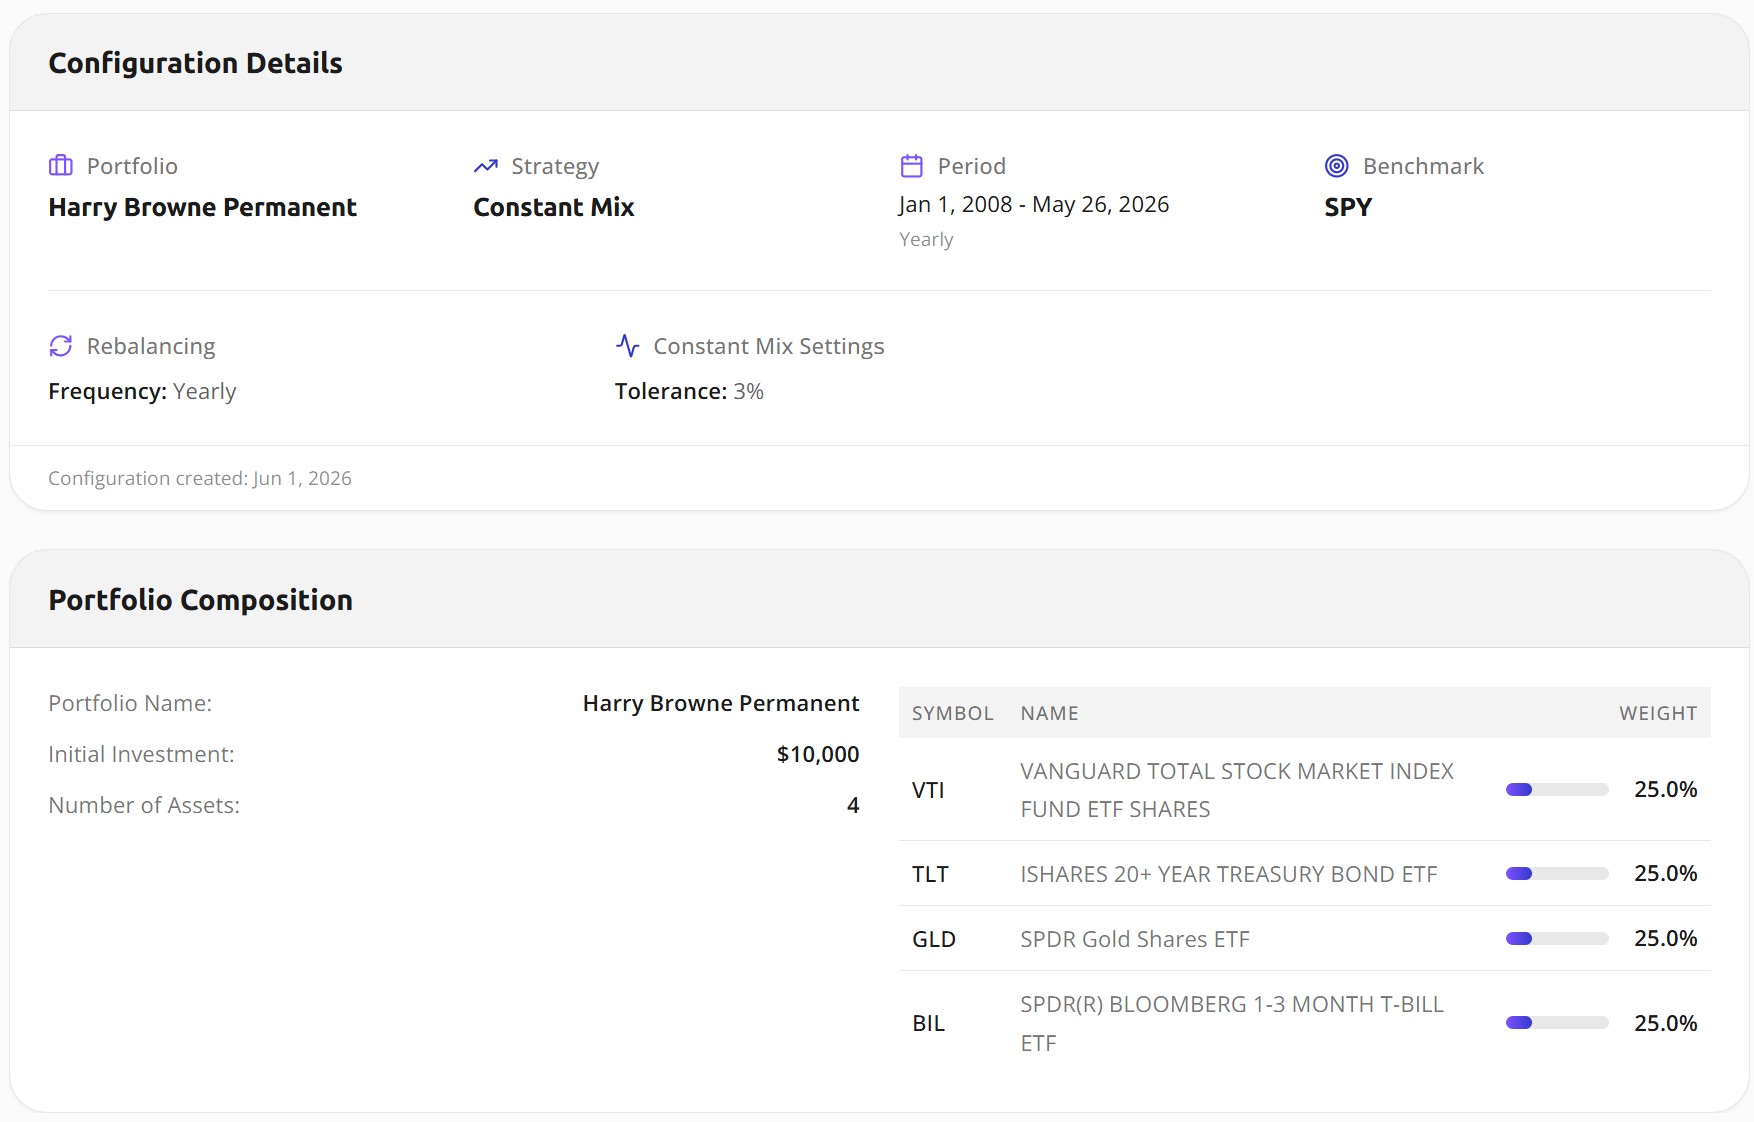Click the BIL weight progress bar
Screen dimensions: 1754x1122
click(x=1557, y=1023)
